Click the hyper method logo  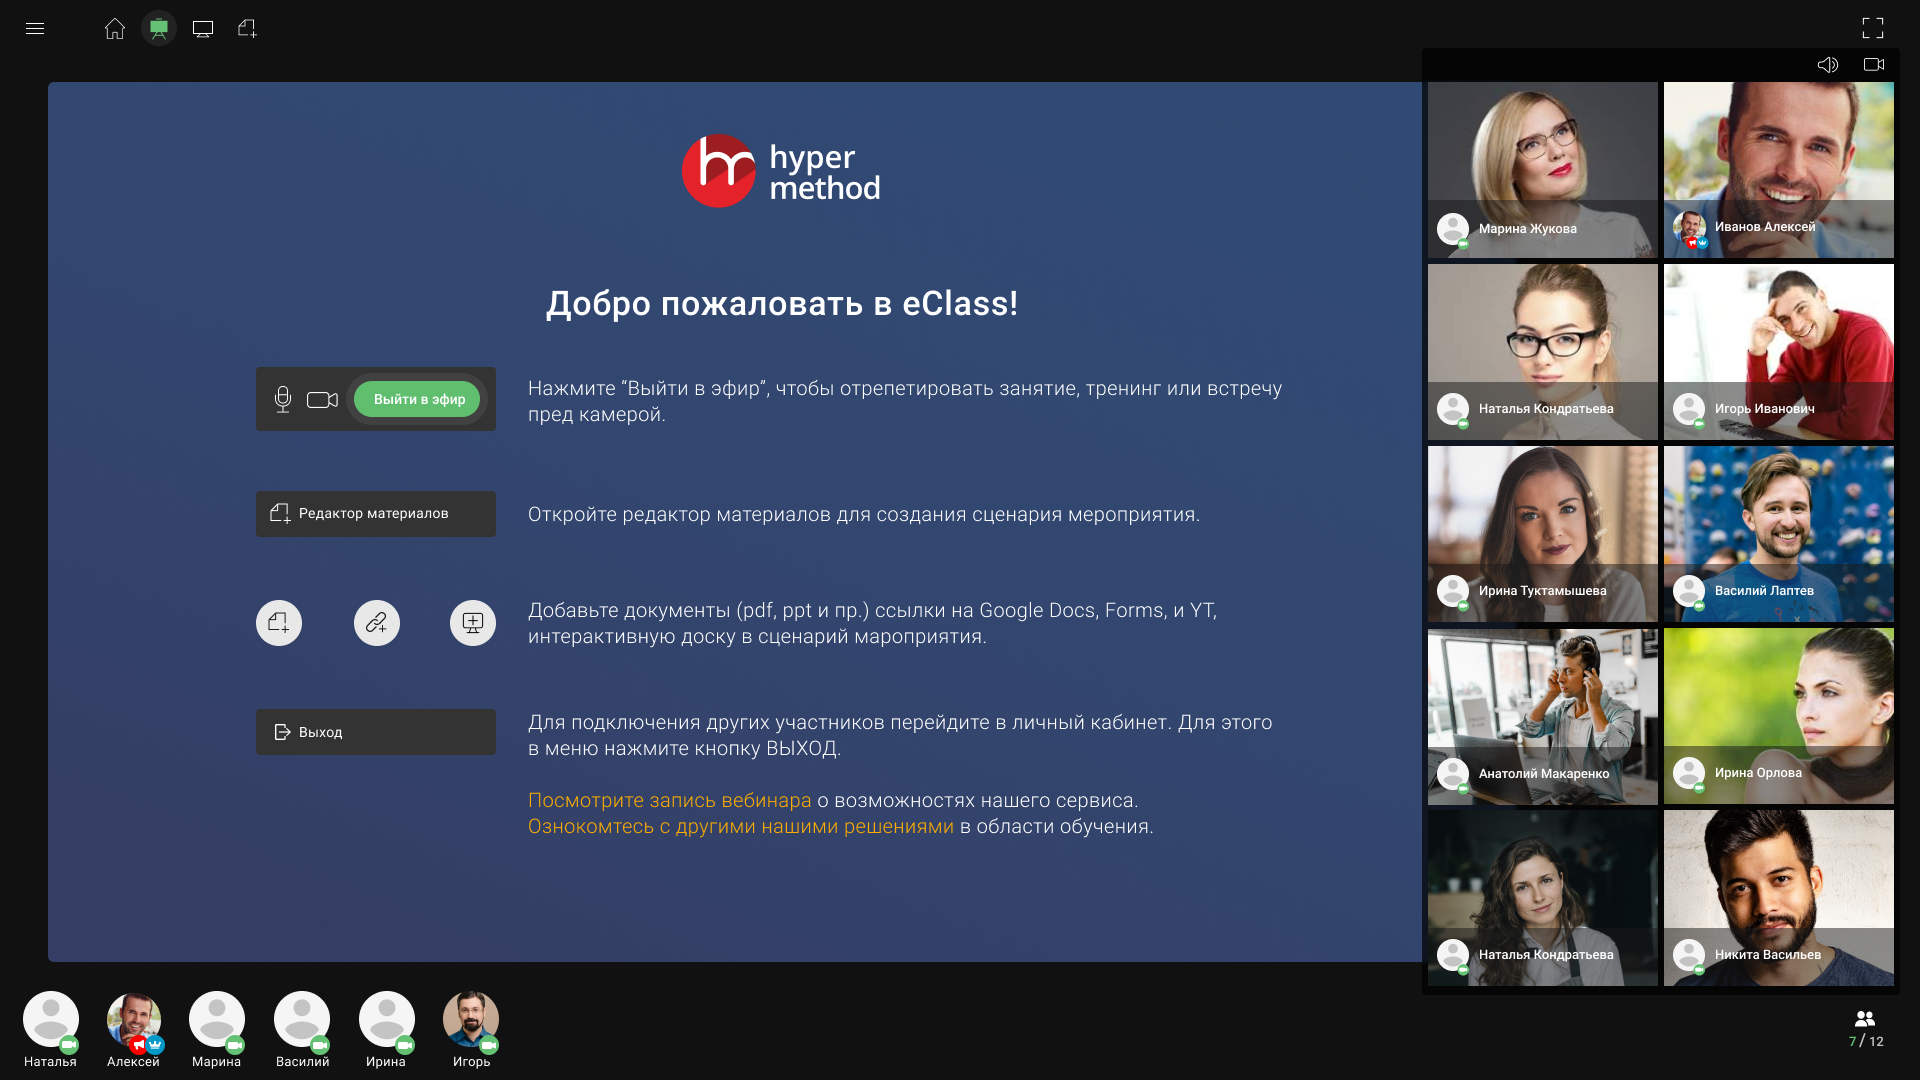[x=781, y=172]
